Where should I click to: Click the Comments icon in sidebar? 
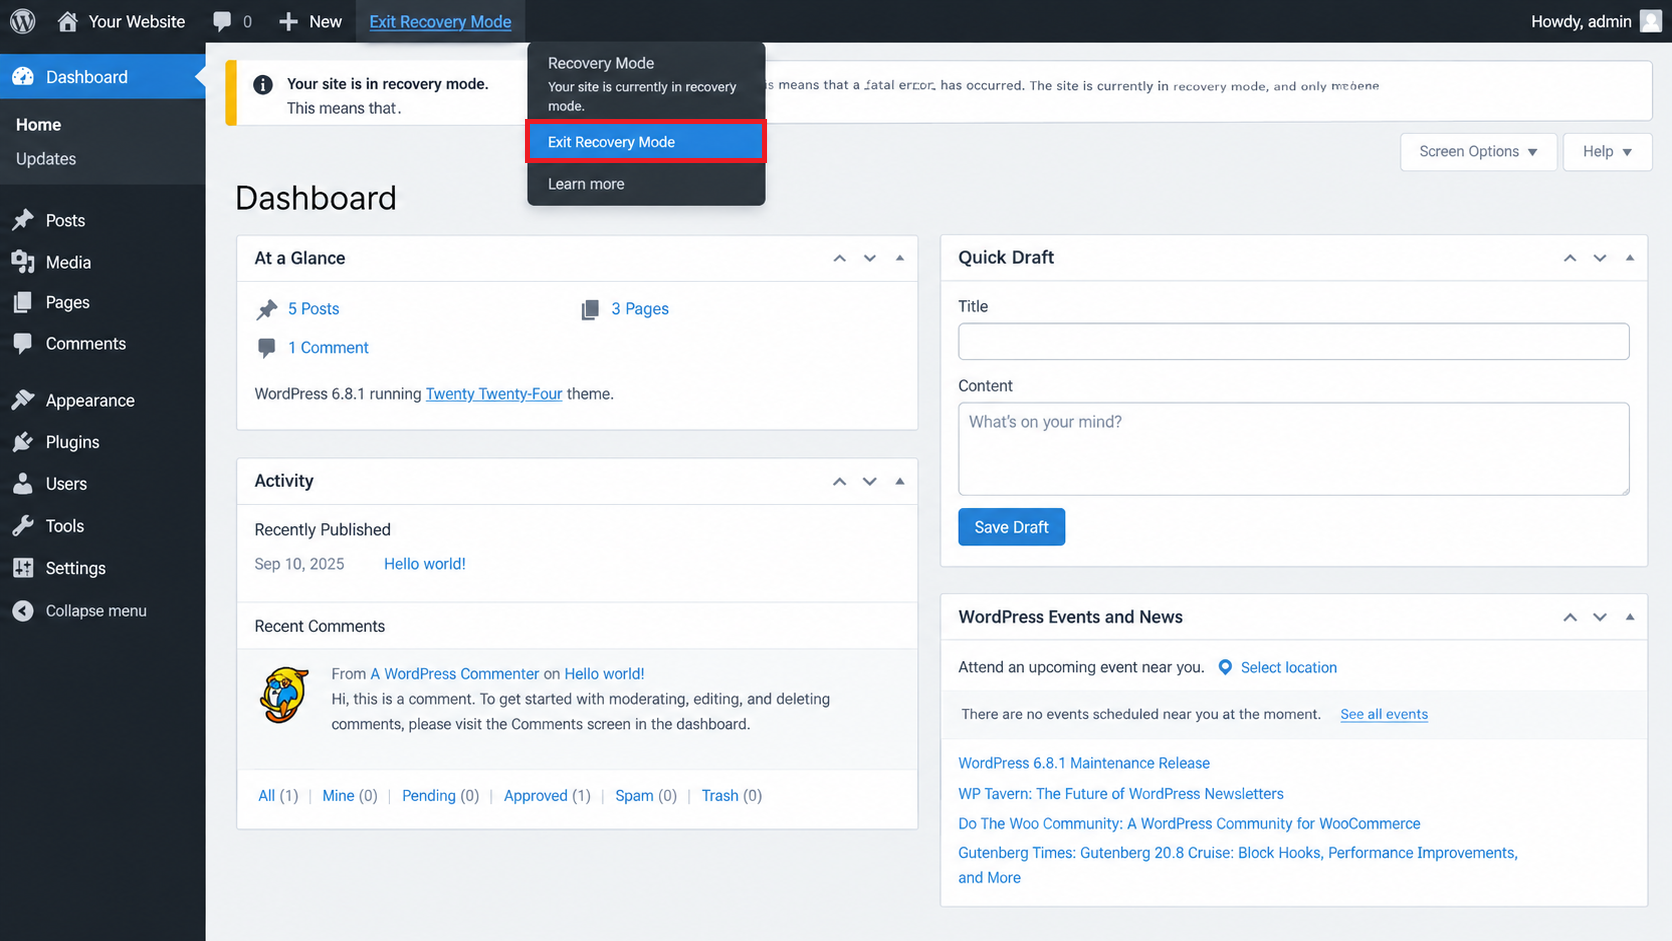point(23,343)
